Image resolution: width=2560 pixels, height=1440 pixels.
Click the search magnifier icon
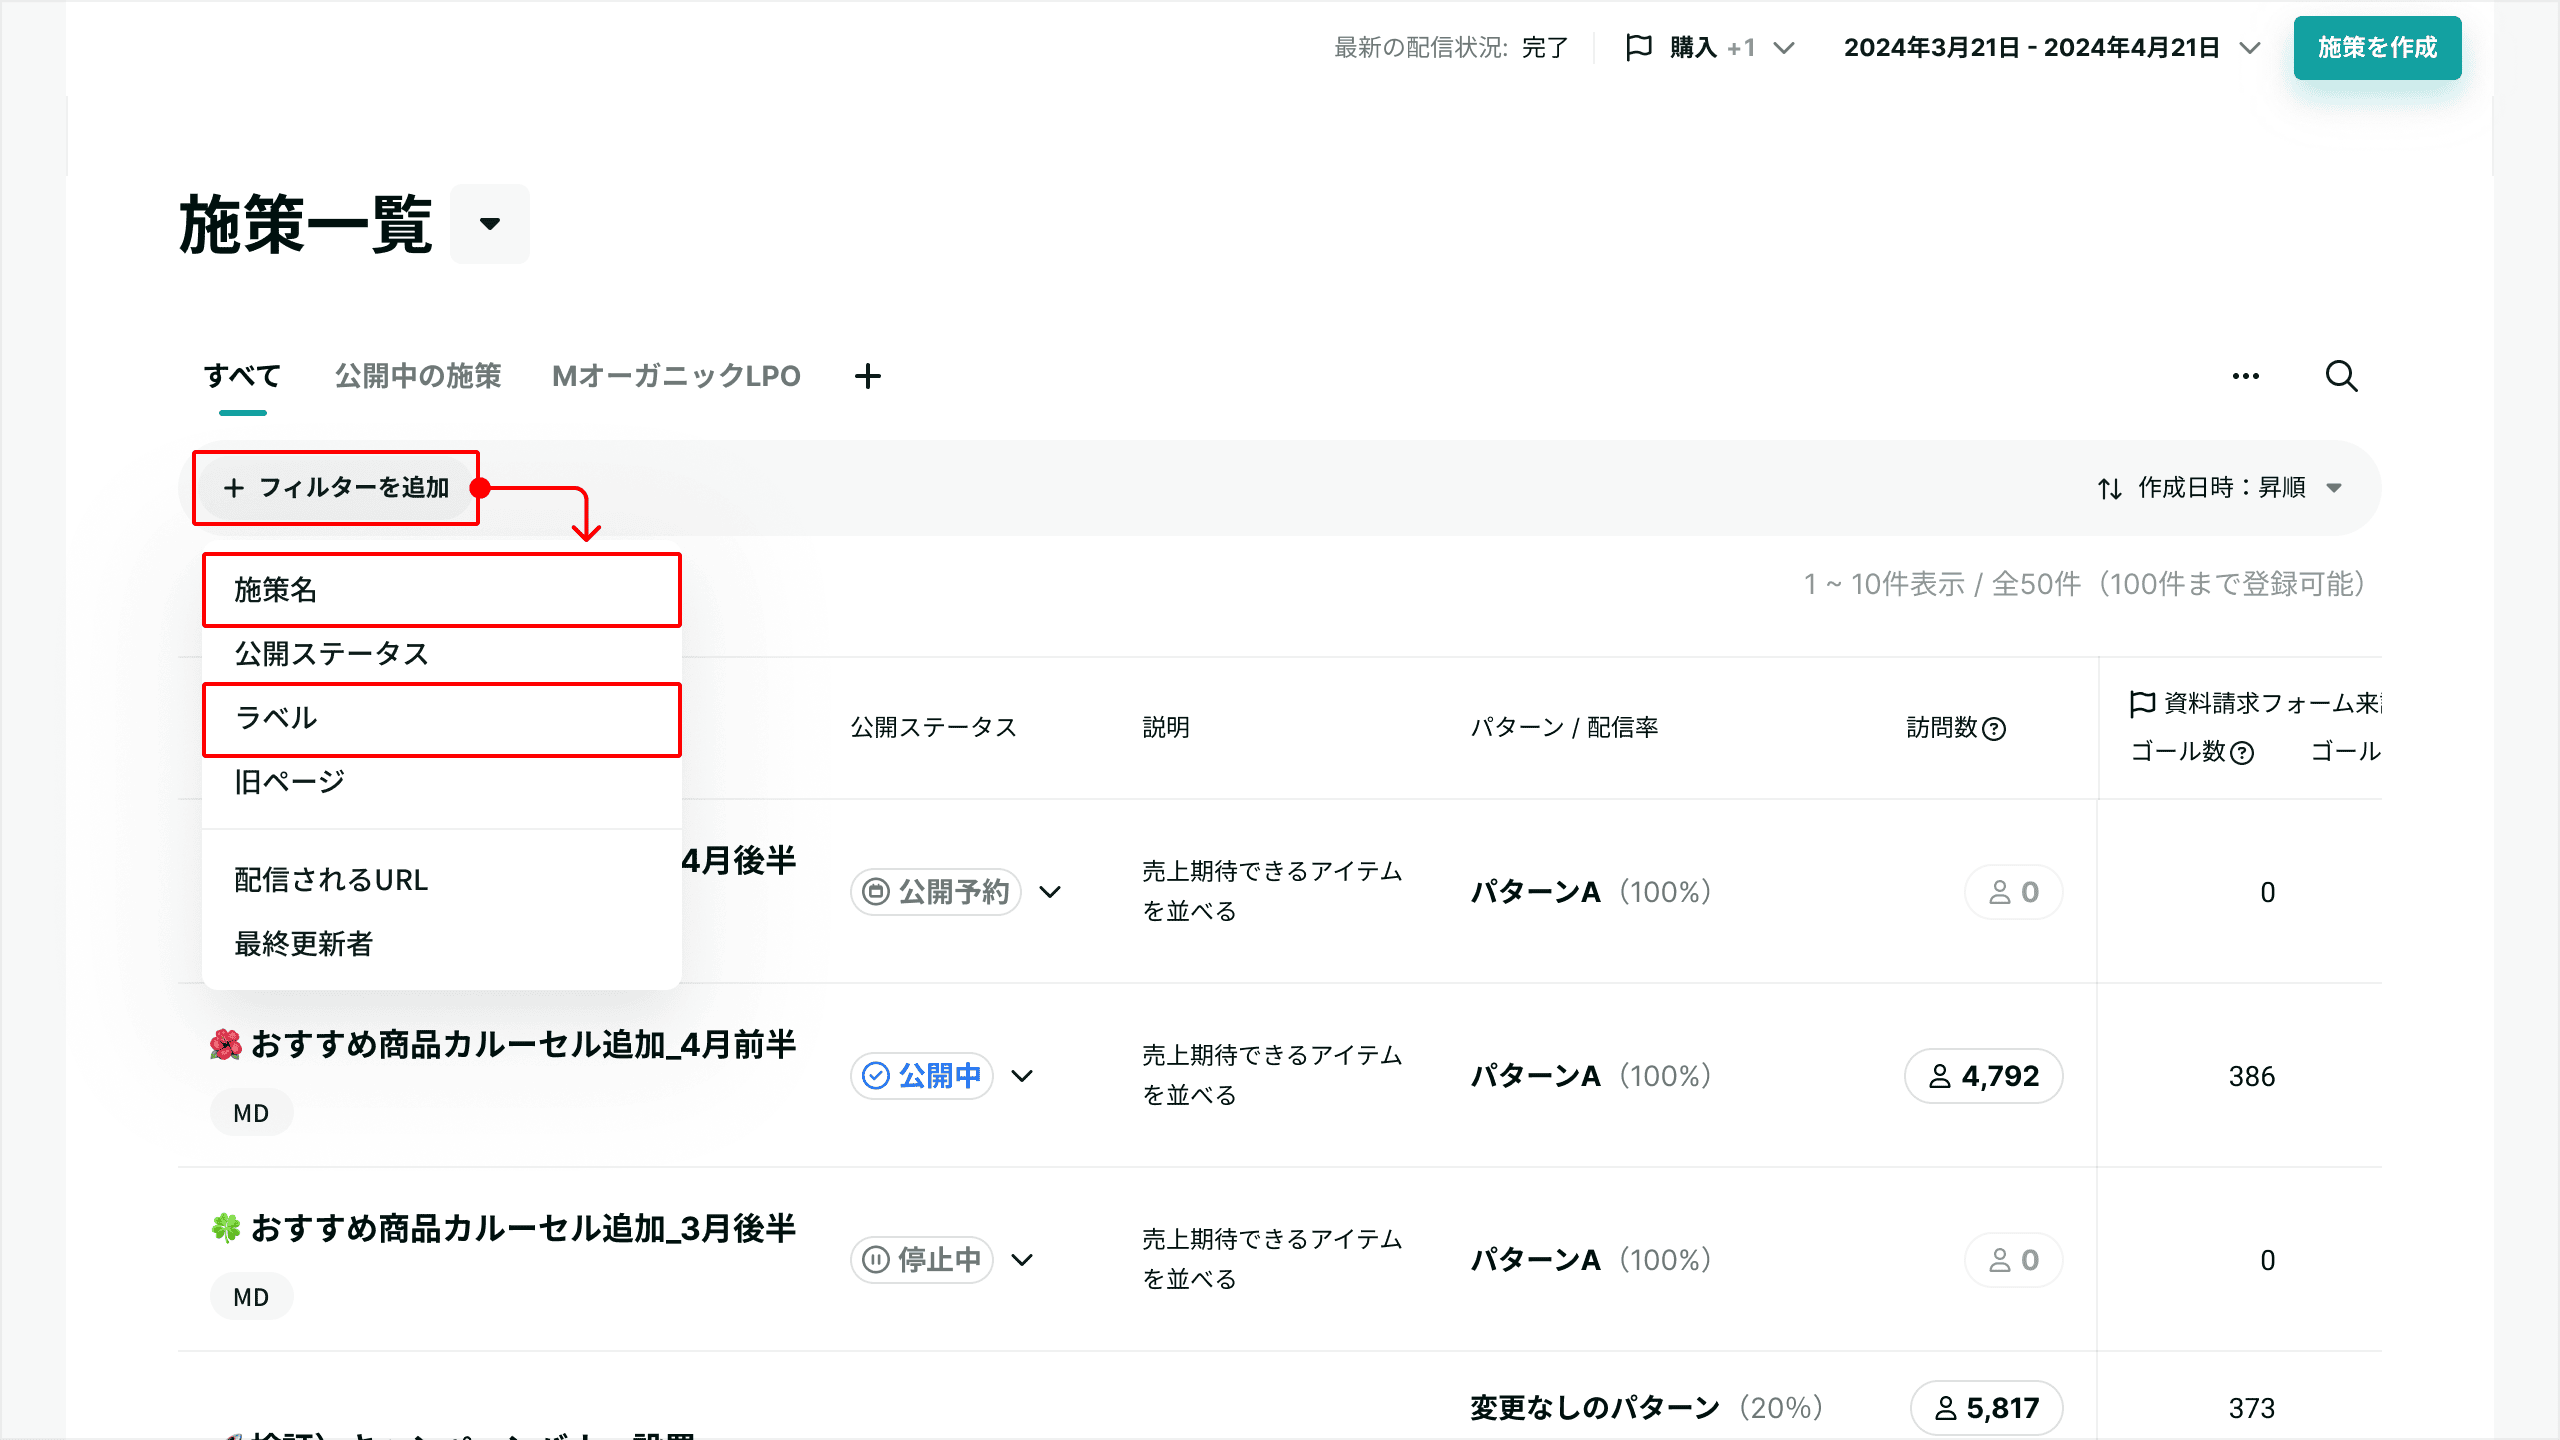(x=2341, y=377)
